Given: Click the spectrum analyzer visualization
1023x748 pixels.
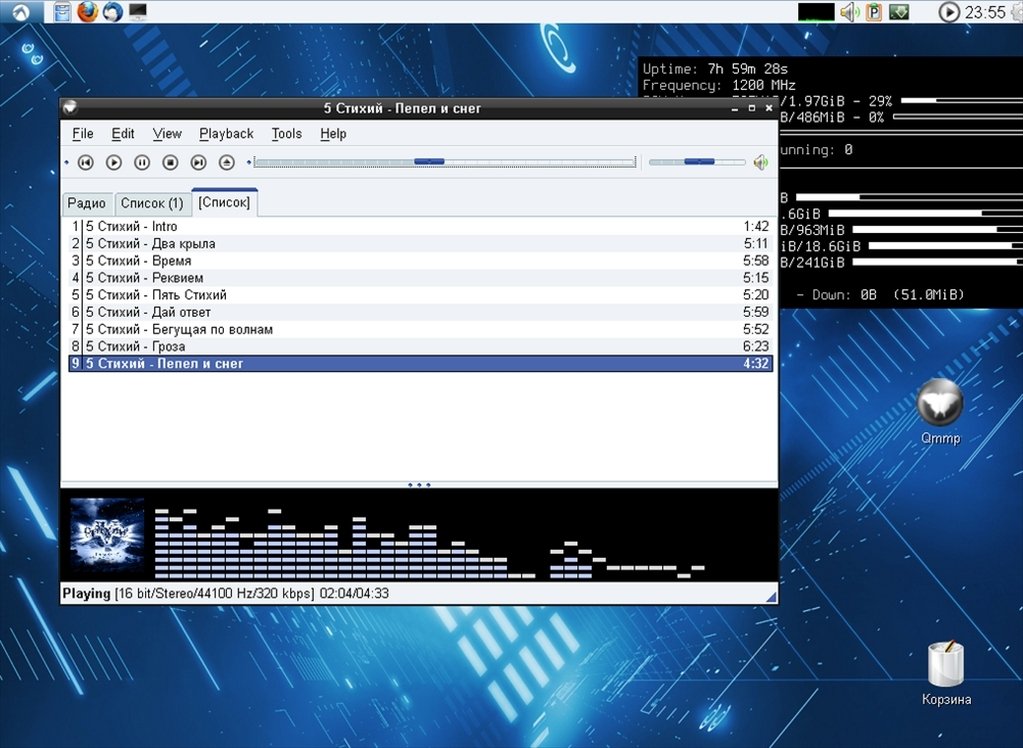Looking at the screenshot, I should click(429, 543).
